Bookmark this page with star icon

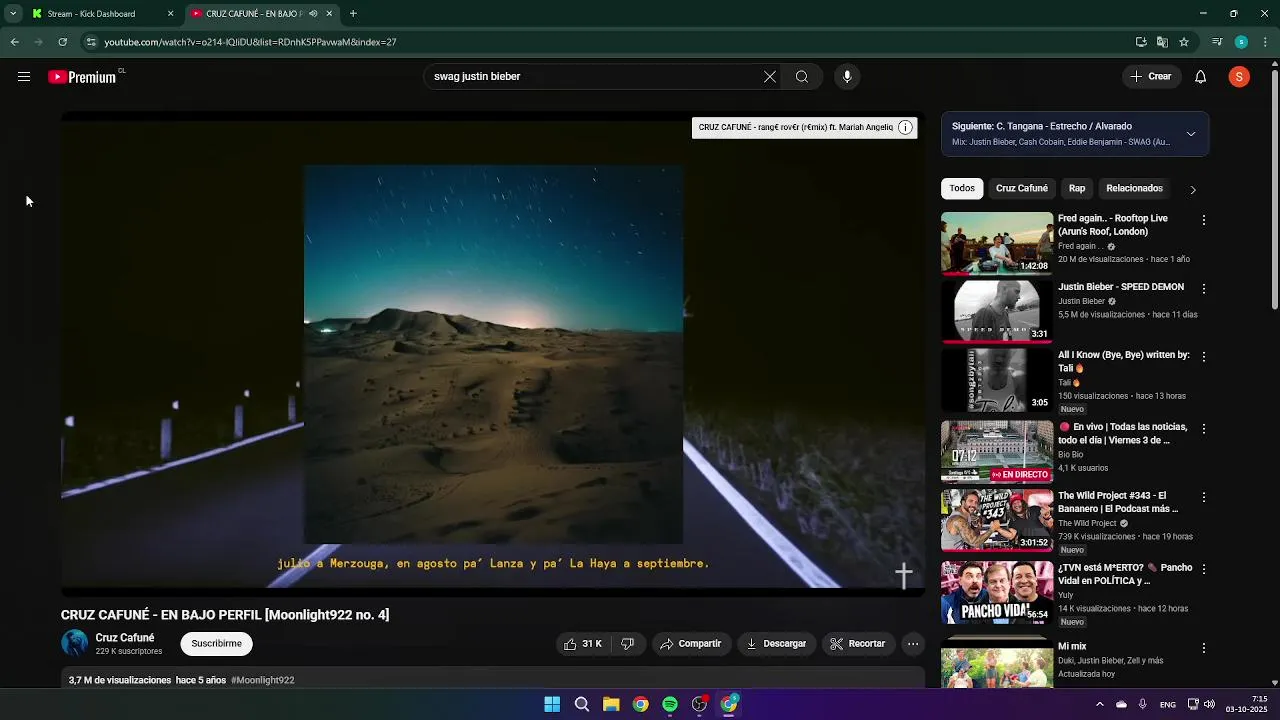(x=1184, y=42)
